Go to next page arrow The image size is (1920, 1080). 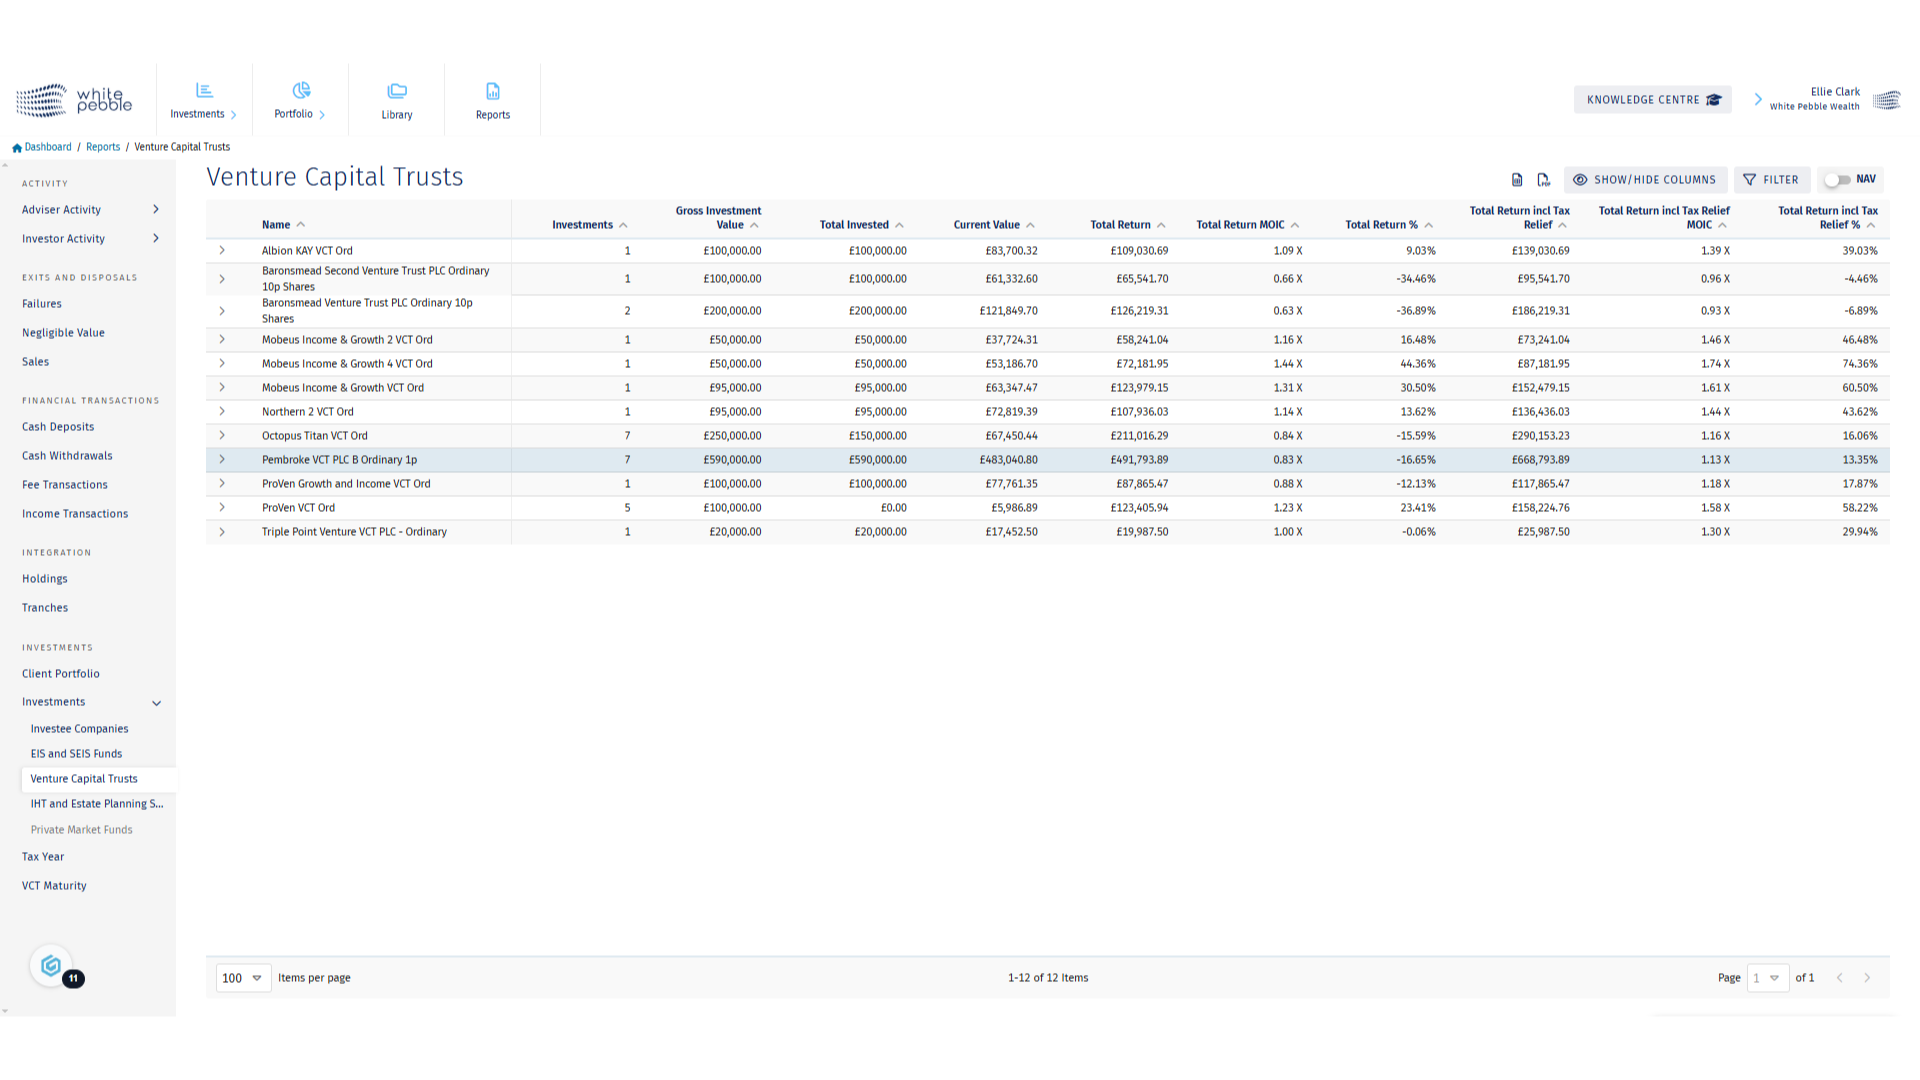click(x=1867, y=978)
